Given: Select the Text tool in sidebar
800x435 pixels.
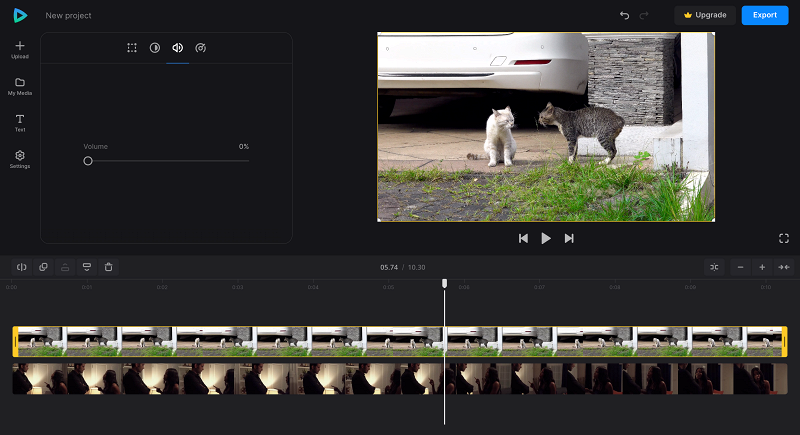Looking at the screenshot, I should [20, 123].
